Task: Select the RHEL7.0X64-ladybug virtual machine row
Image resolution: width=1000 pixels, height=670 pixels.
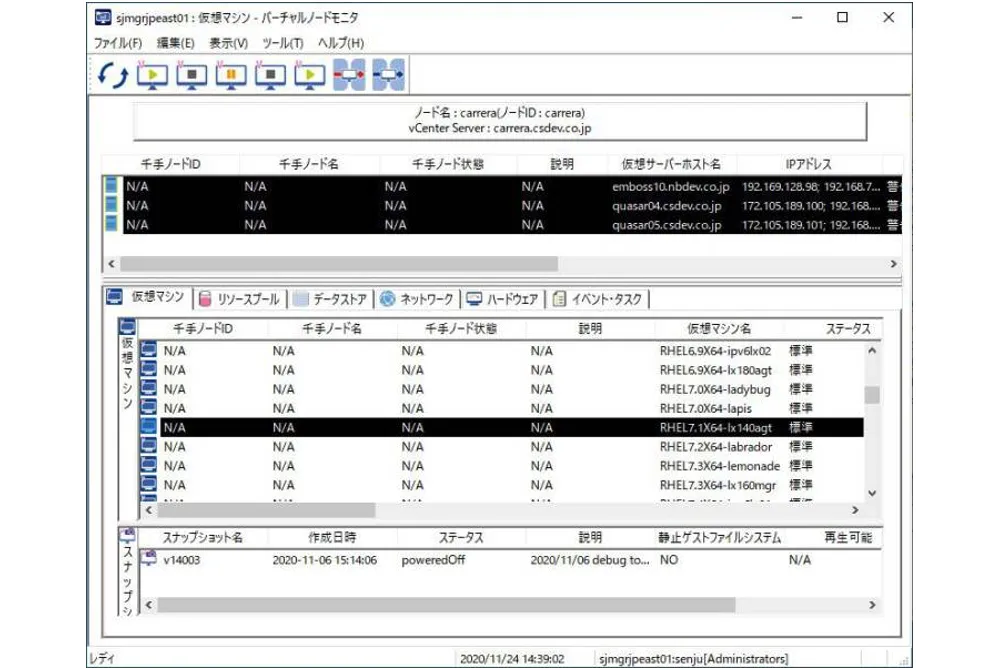Action: tap(501, 389)
